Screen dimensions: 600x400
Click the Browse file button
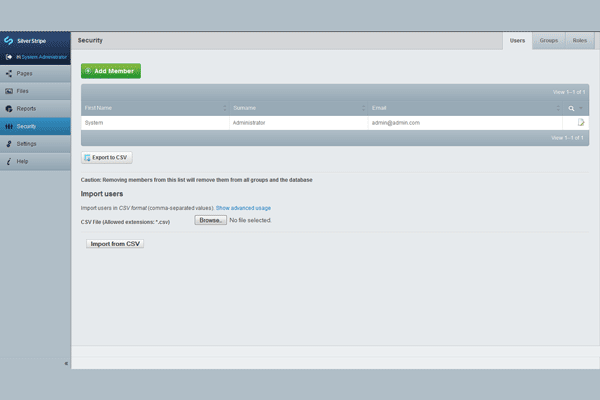[210, 220]
